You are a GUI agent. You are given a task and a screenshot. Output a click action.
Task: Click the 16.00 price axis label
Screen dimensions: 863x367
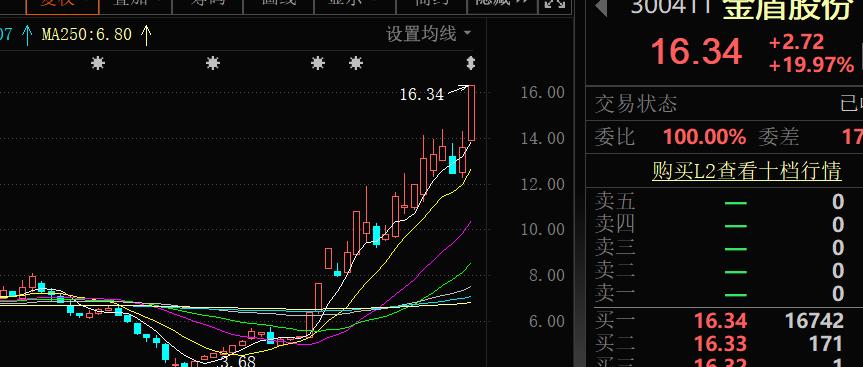[543, 92]
